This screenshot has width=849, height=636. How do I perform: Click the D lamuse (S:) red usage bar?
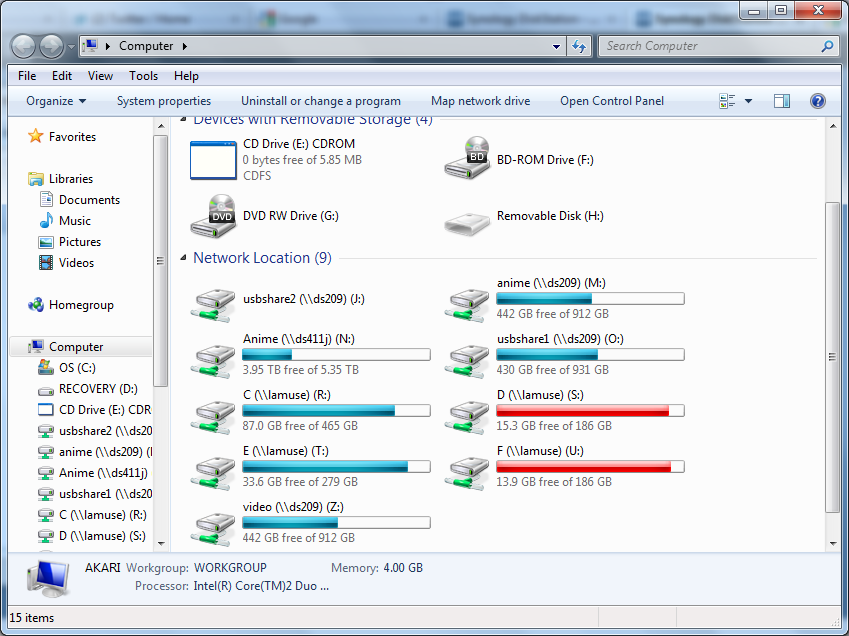point(590,411)
